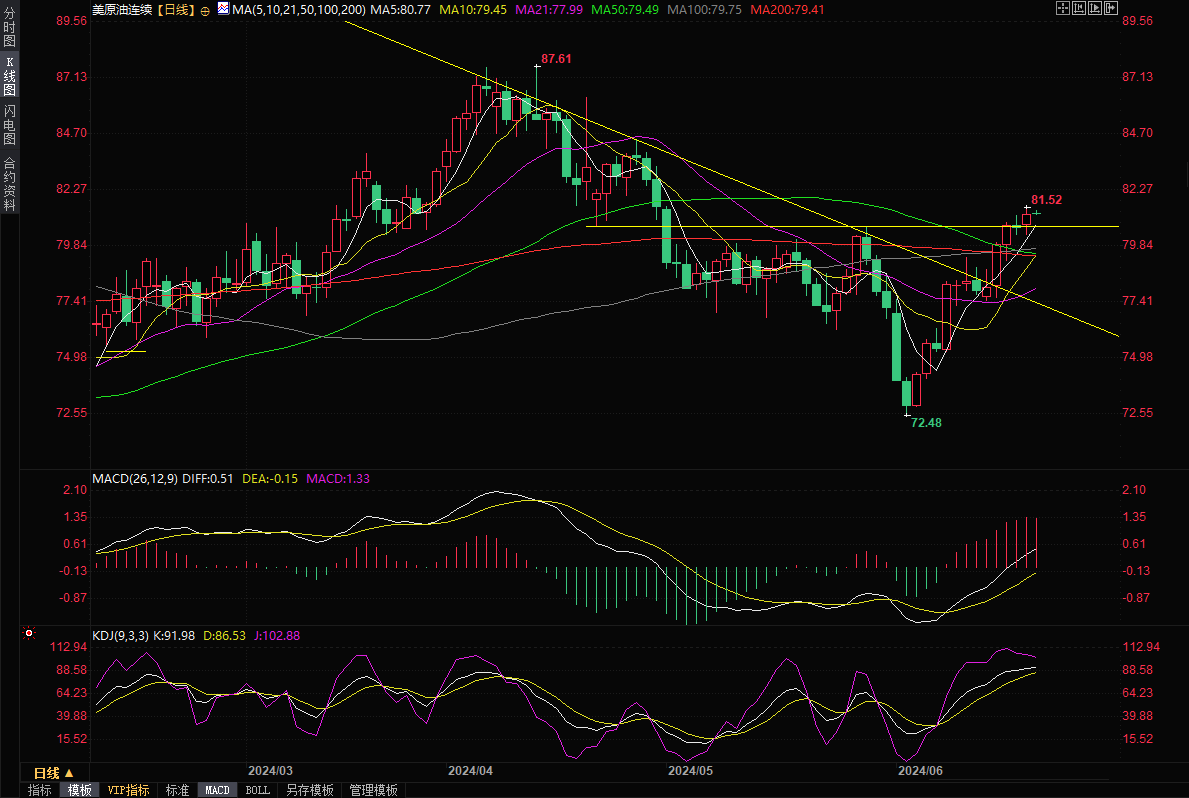
Task: Switch to the BOLL indicator template
Action: (x=257, y=790)
